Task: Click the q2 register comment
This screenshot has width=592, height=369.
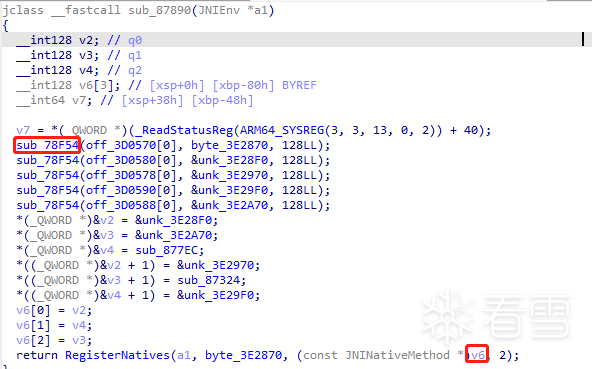Action: 135,70
